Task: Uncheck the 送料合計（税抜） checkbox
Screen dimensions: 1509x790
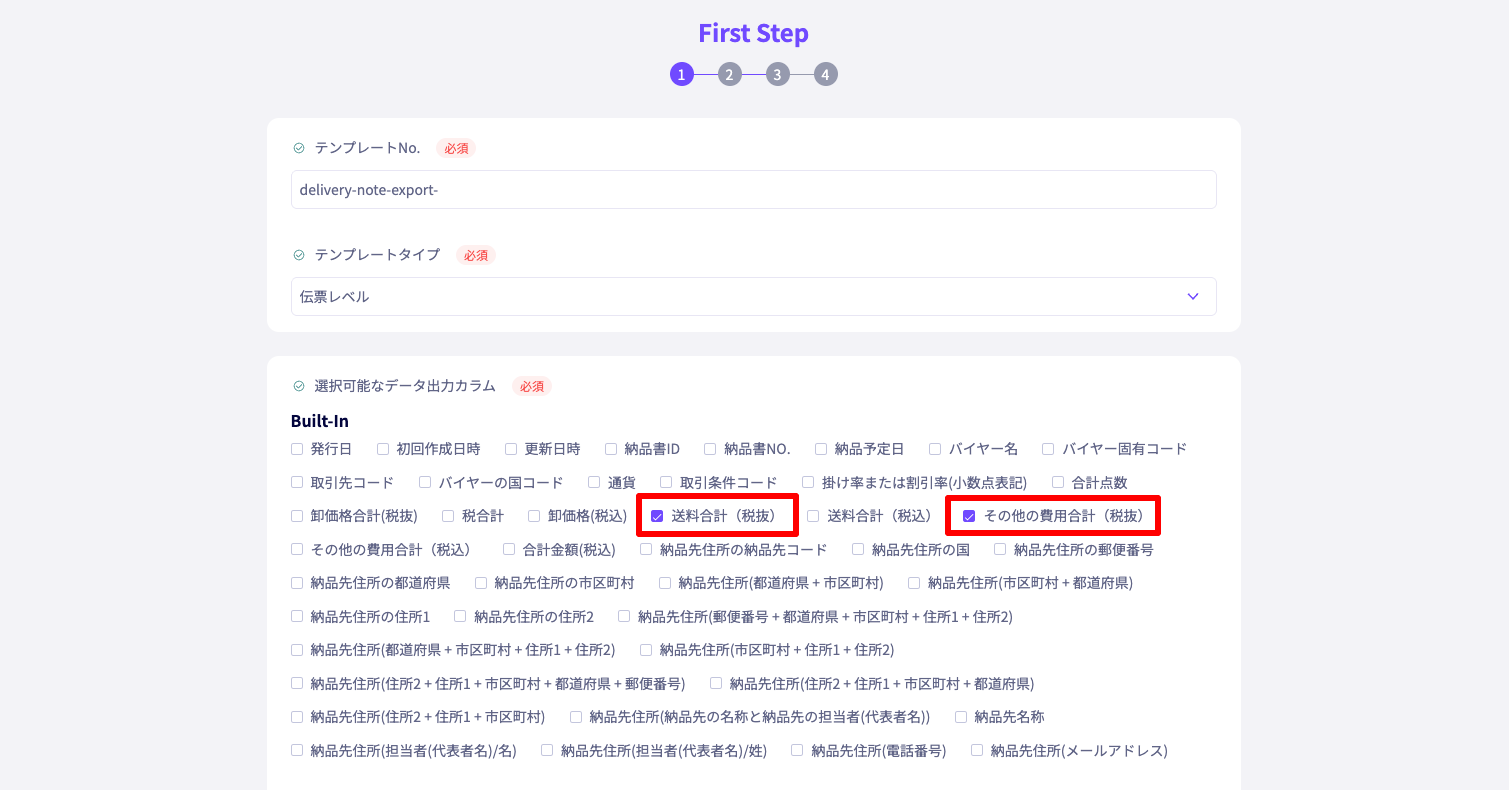Action: coord(657,516)
